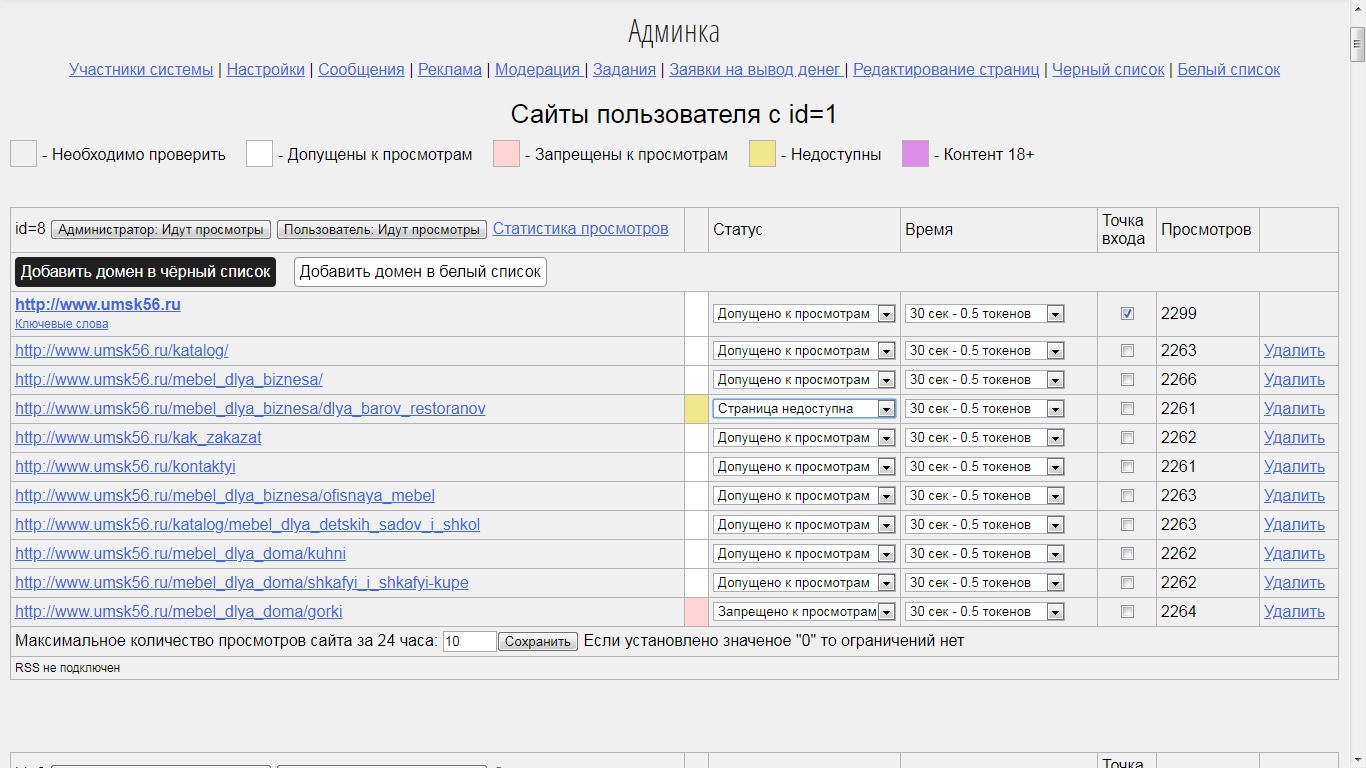The image size is (1366, 768).
Task: Click the Сохранить button
Action: coord(538,642)
